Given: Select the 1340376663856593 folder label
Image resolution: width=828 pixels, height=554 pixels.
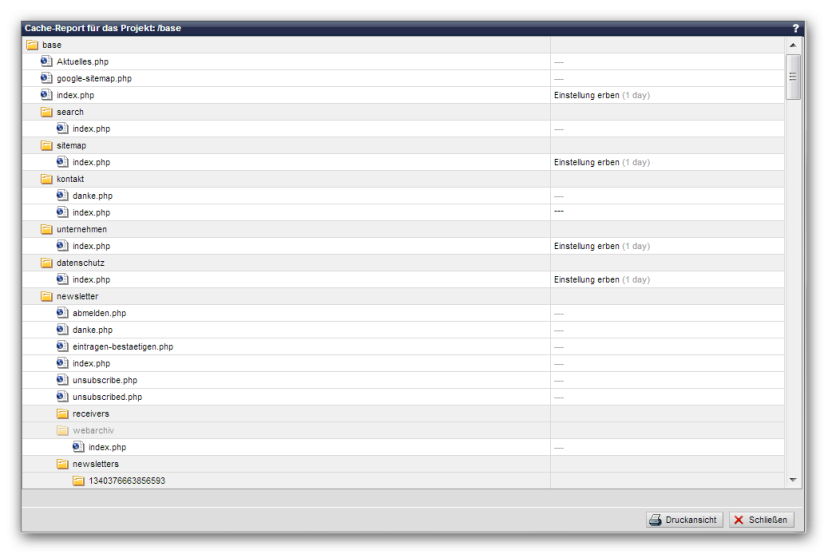Looking at the screenshot, I should (x=127, y=481).
